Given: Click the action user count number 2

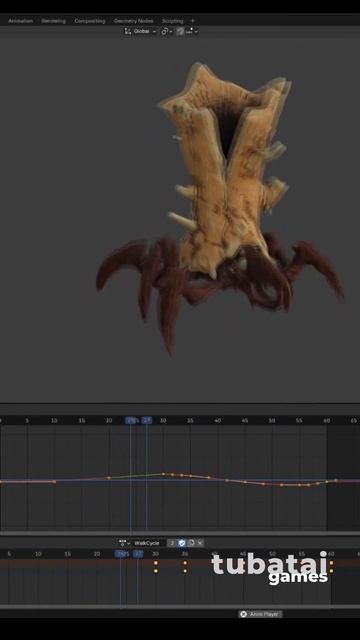Looking at the screenshot, I should pos(172,543).
